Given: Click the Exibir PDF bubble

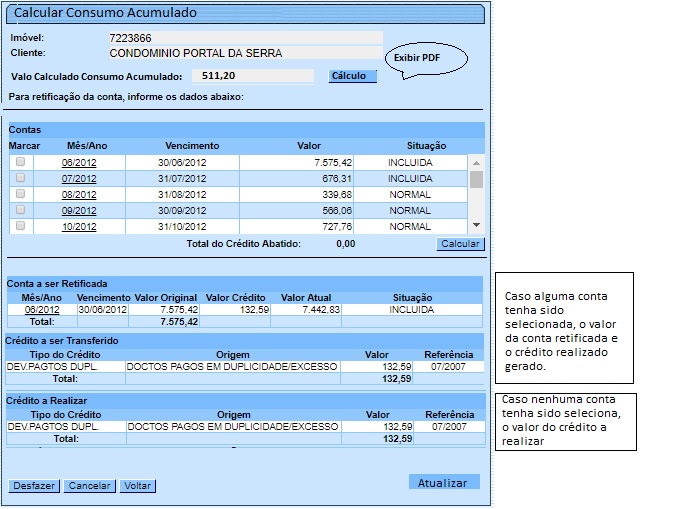Looking at the screenshot, I should [x=418, y=58].
